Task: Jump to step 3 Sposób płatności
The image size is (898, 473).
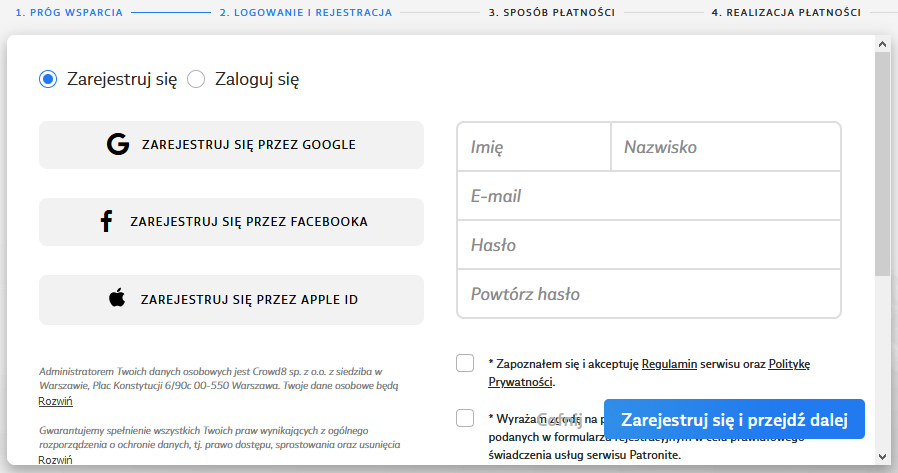Action: pos(551,13)
